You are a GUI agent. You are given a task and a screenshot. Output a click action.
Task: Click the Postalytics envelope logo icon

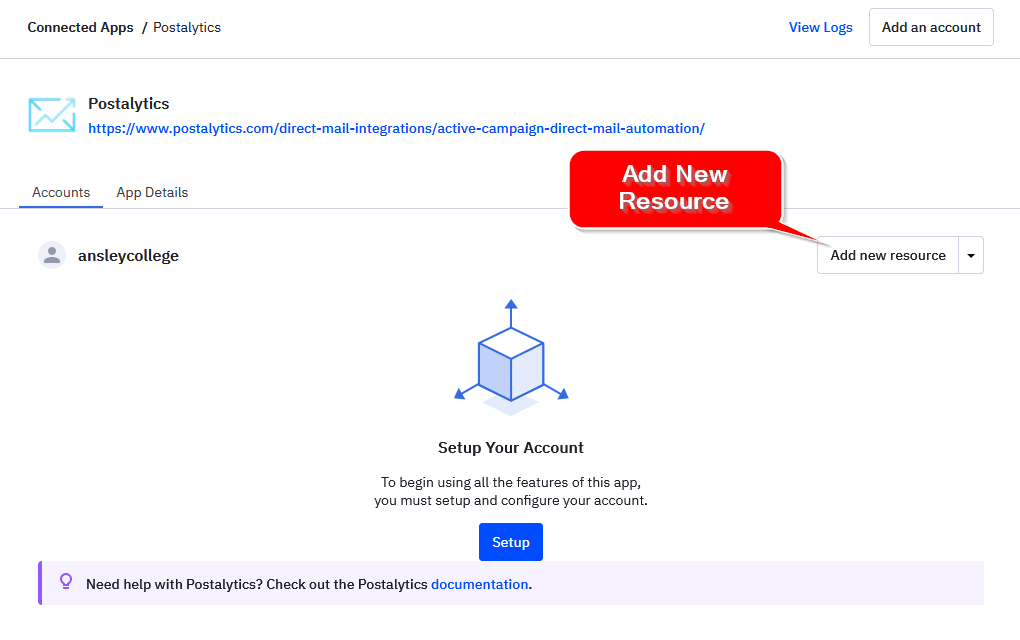[52, 114]
